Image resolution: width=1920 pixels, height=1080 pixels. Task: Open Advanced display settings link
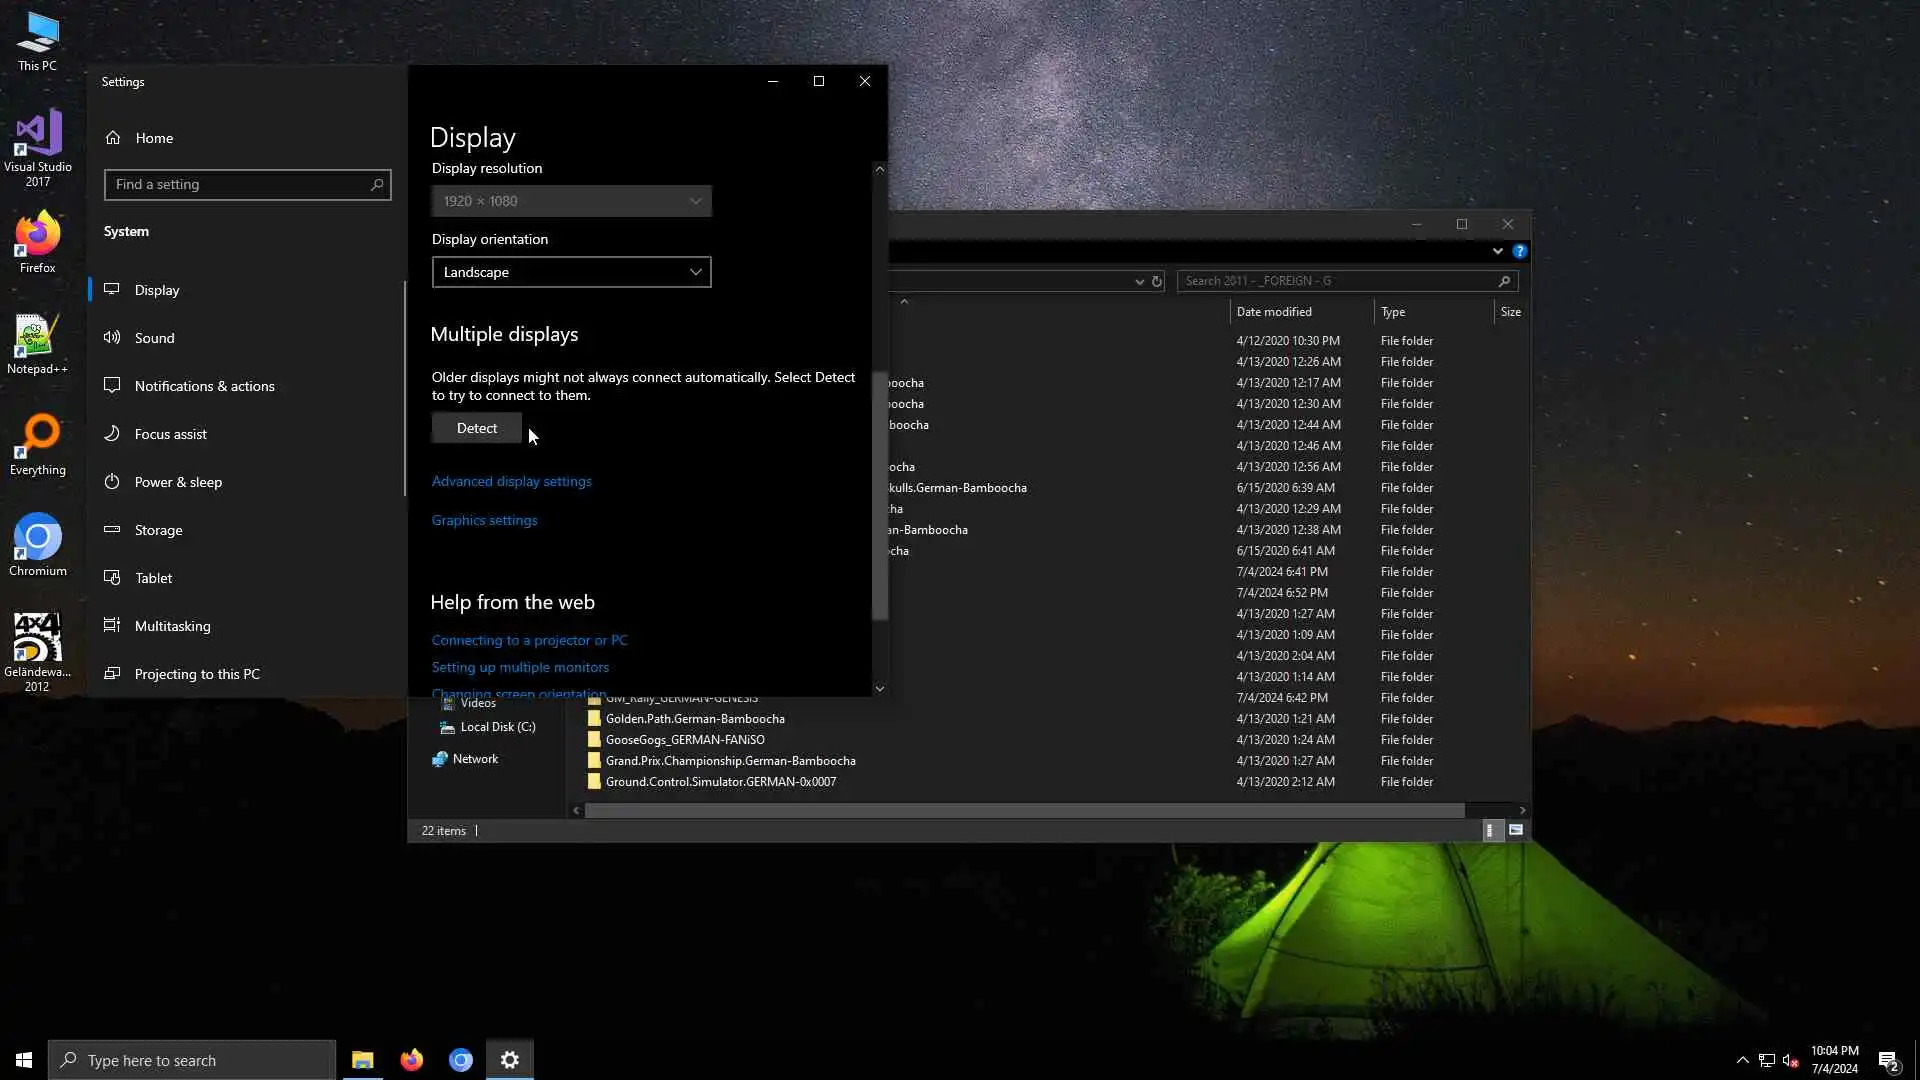[x=511, y=481]
